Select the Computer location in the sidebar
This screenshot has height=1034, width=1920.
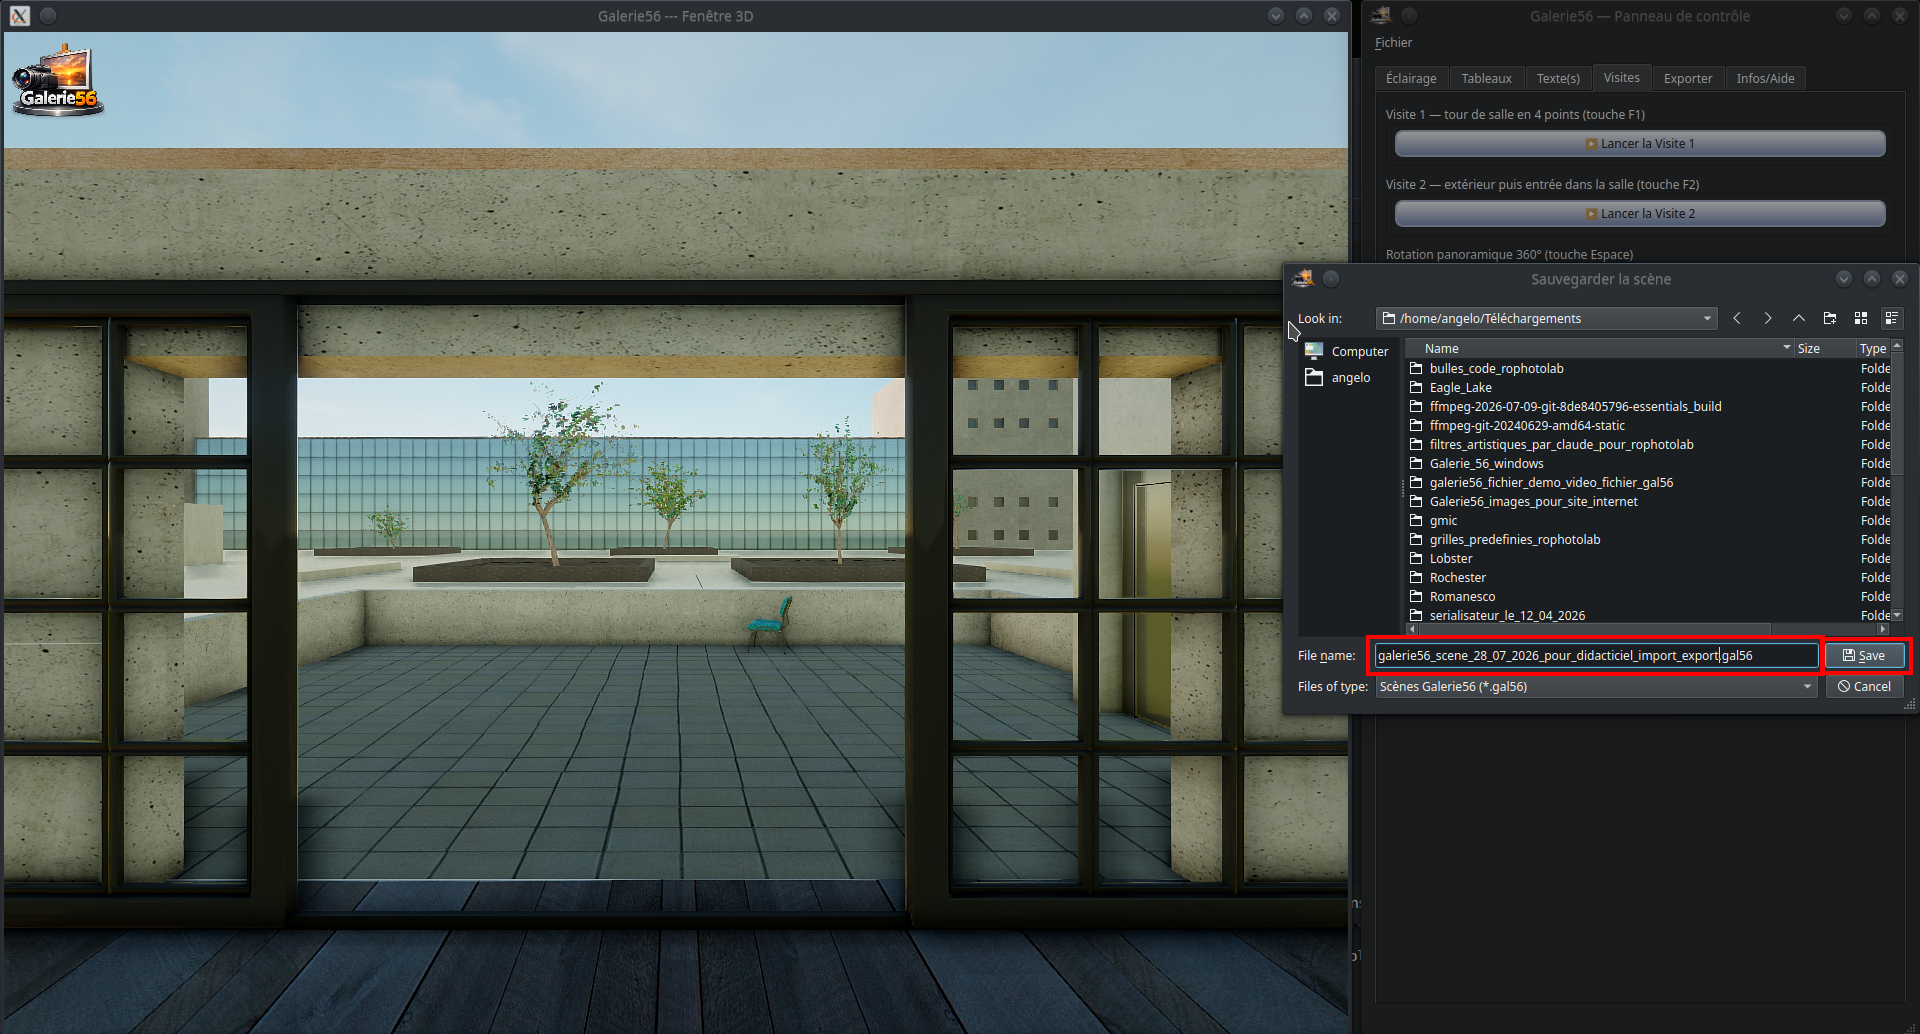tap(1347, 351)
